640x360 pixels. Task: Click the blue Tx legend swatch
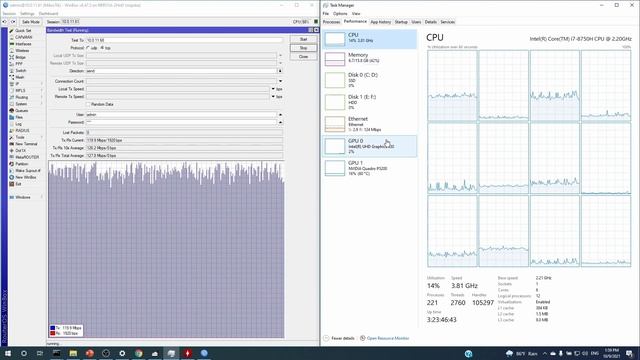point(53,328)
